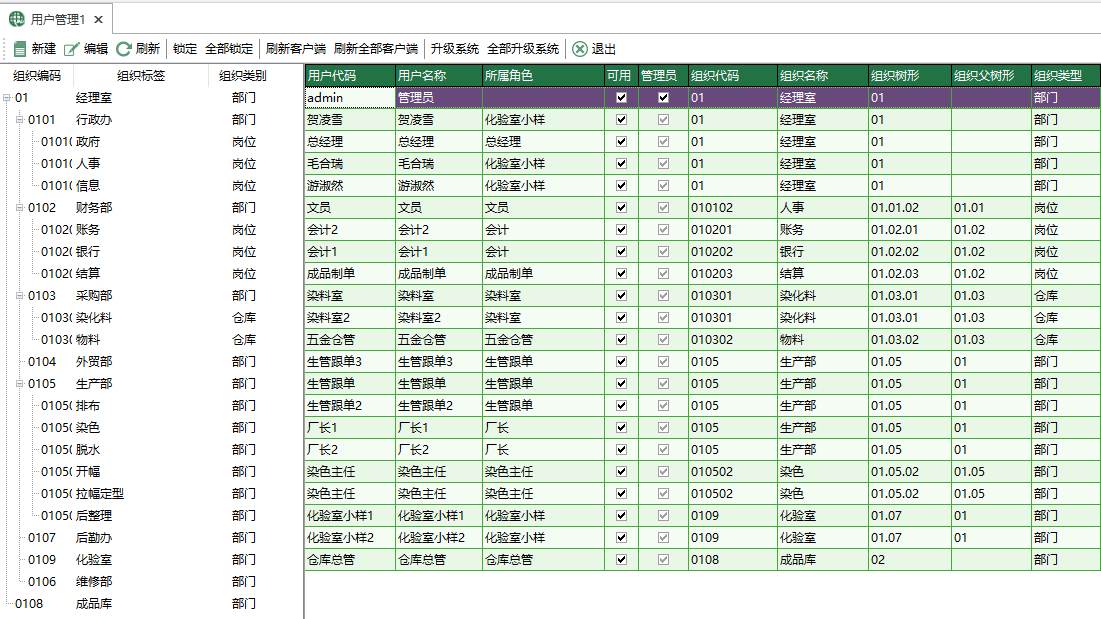Collapse the 经理室 tree node
The width and height of the screenshot is (1101, 619).
tap(8, 97)
